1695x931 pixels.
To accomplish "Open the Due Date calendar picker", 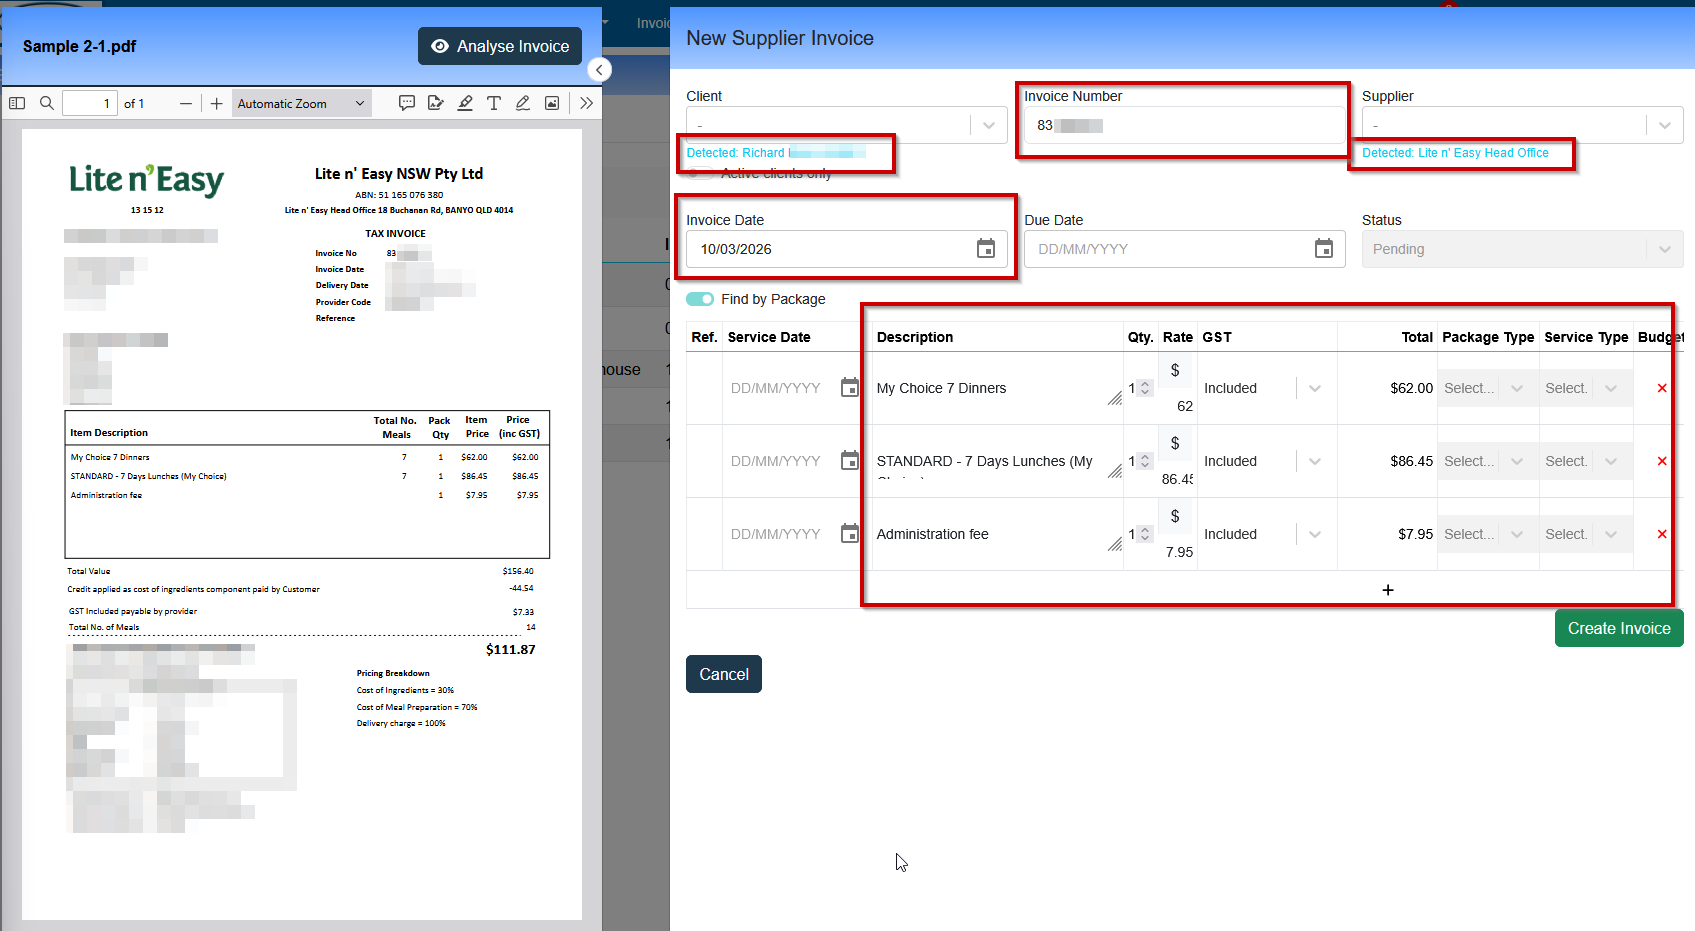I will [1324, 249].
